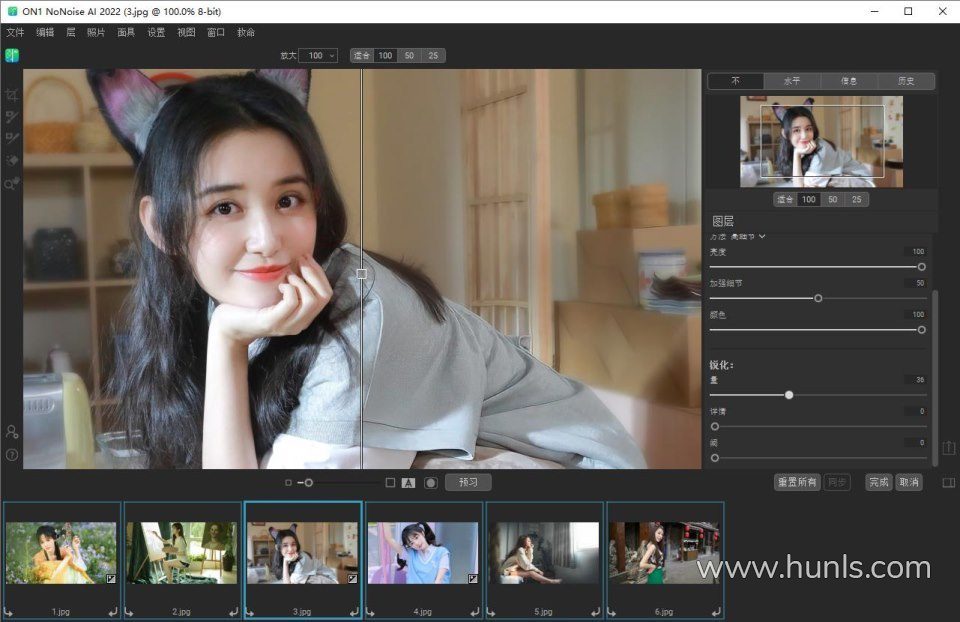960x622 pixels.
Task: Click the 完成 done button
Action: coord(879,482)
